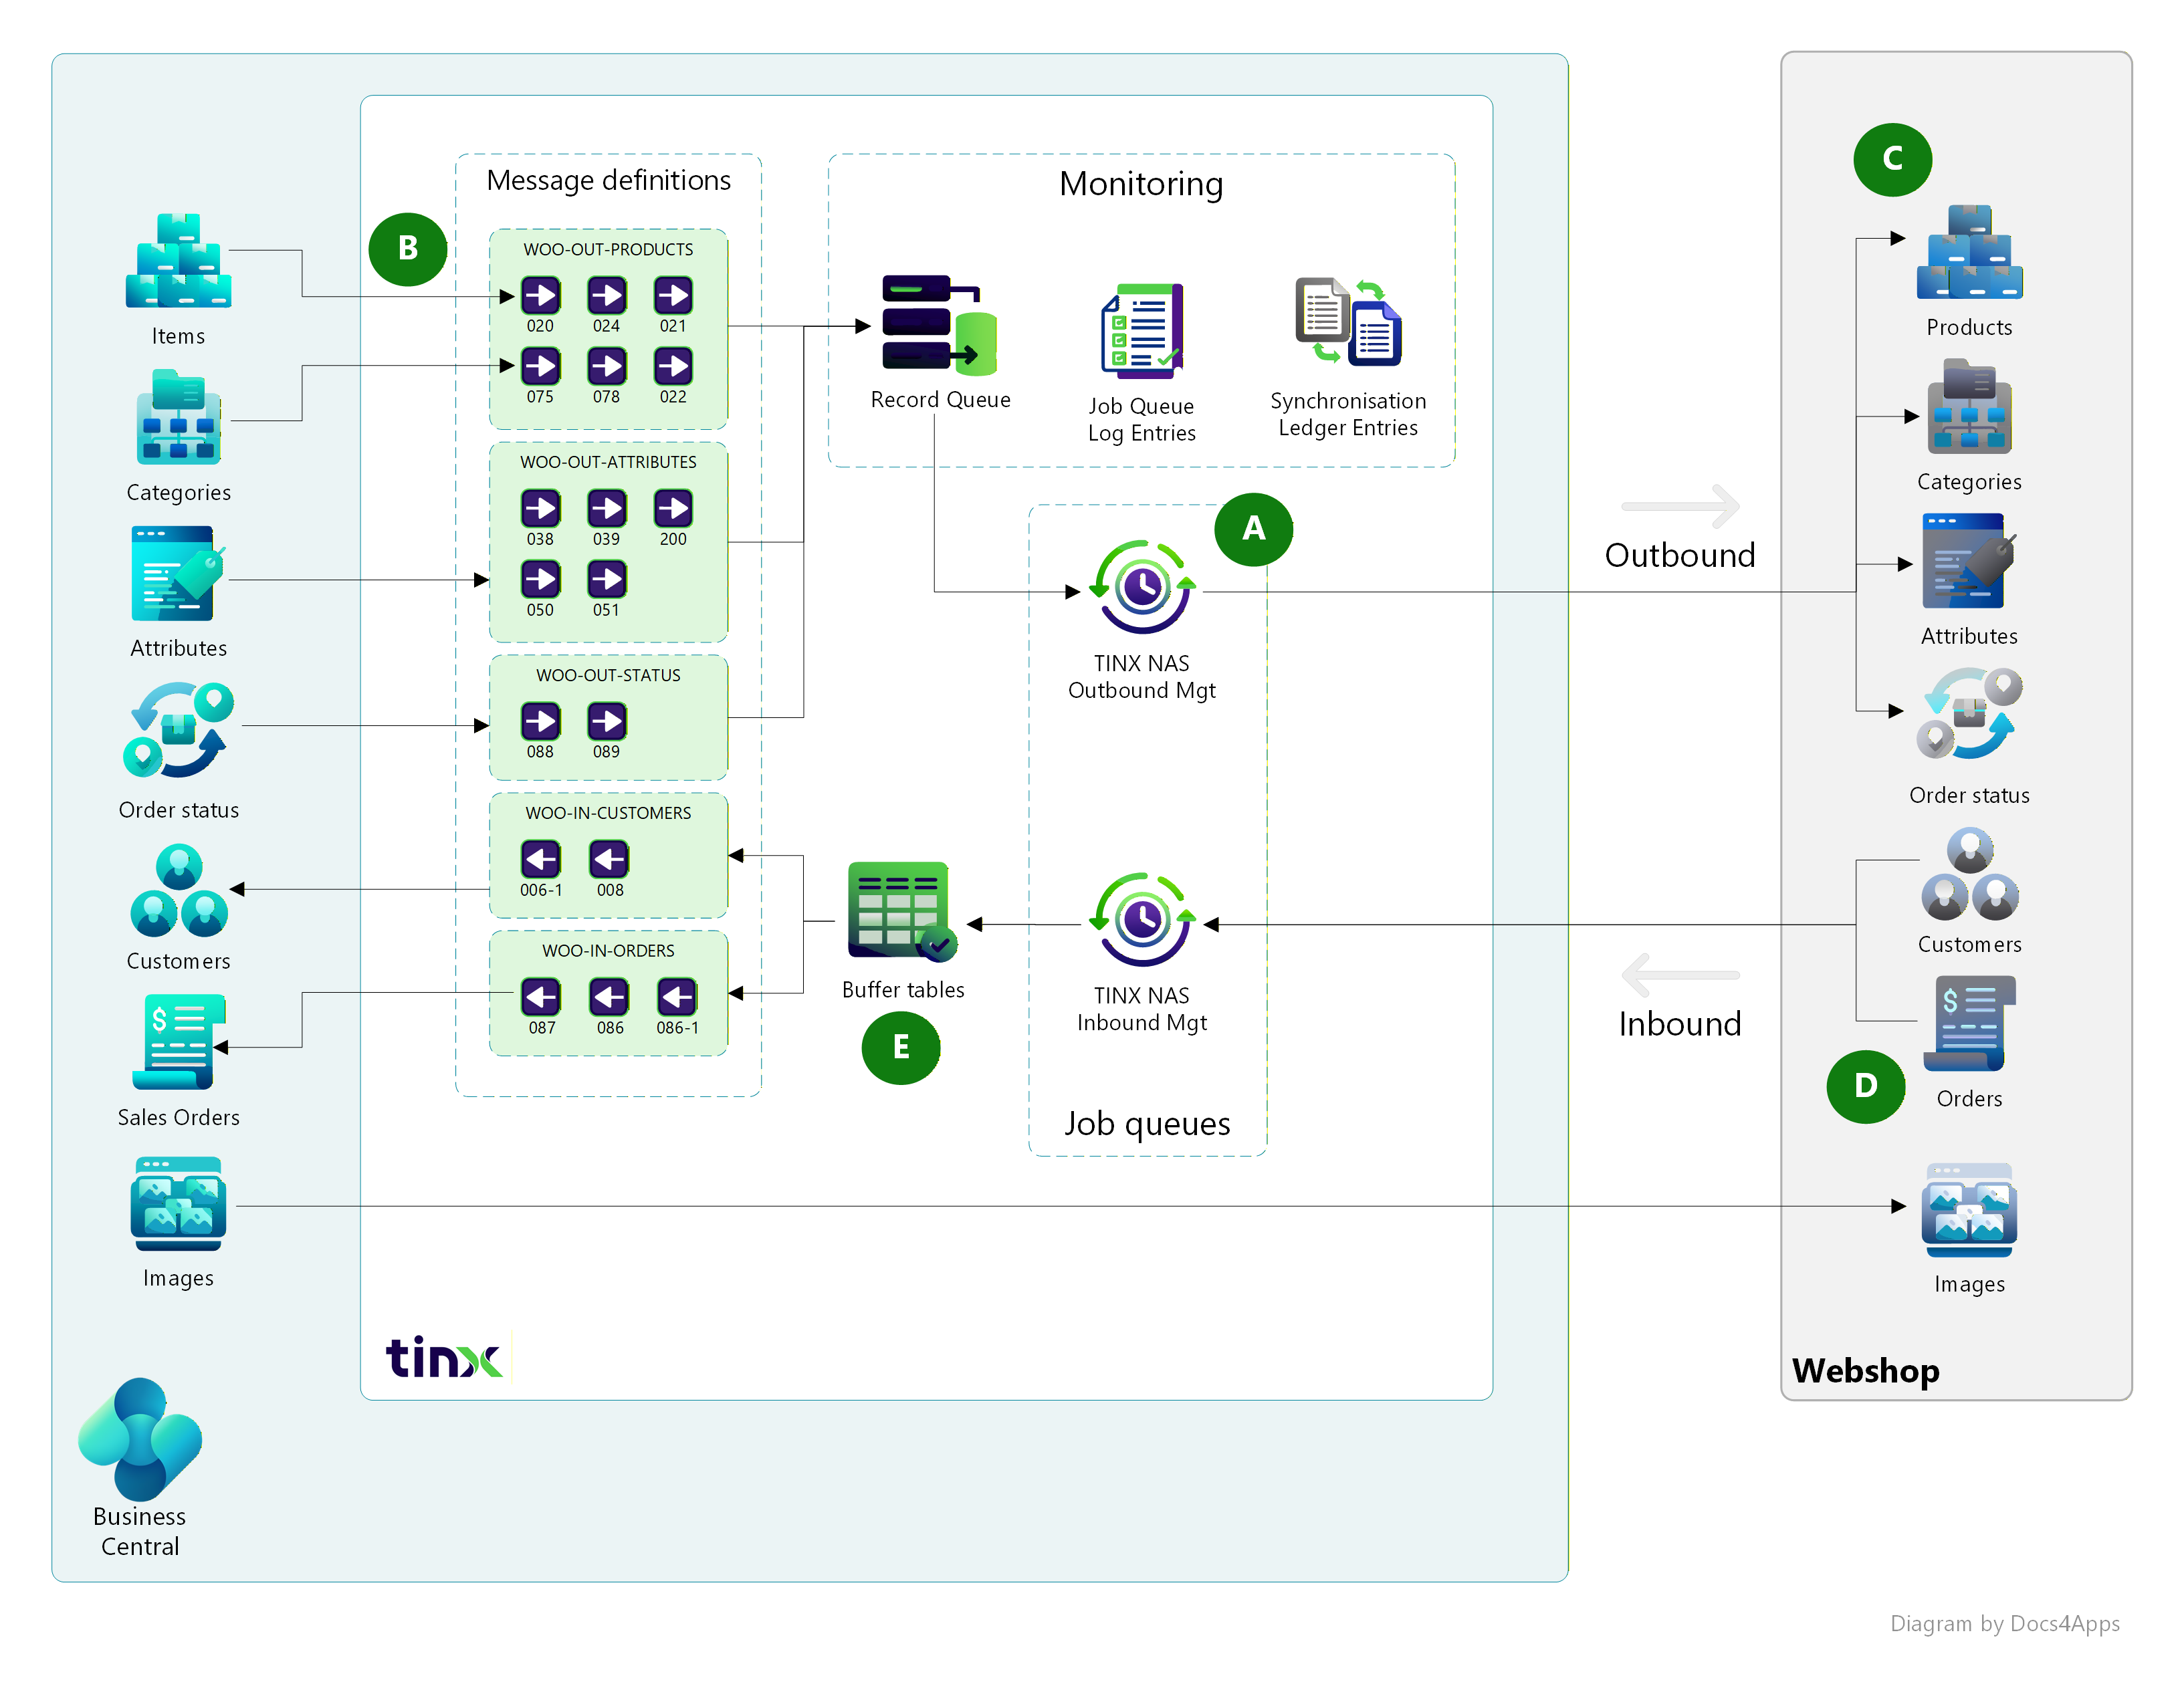Select message arrow 022
The image size is (2184, 1688).
673,366
